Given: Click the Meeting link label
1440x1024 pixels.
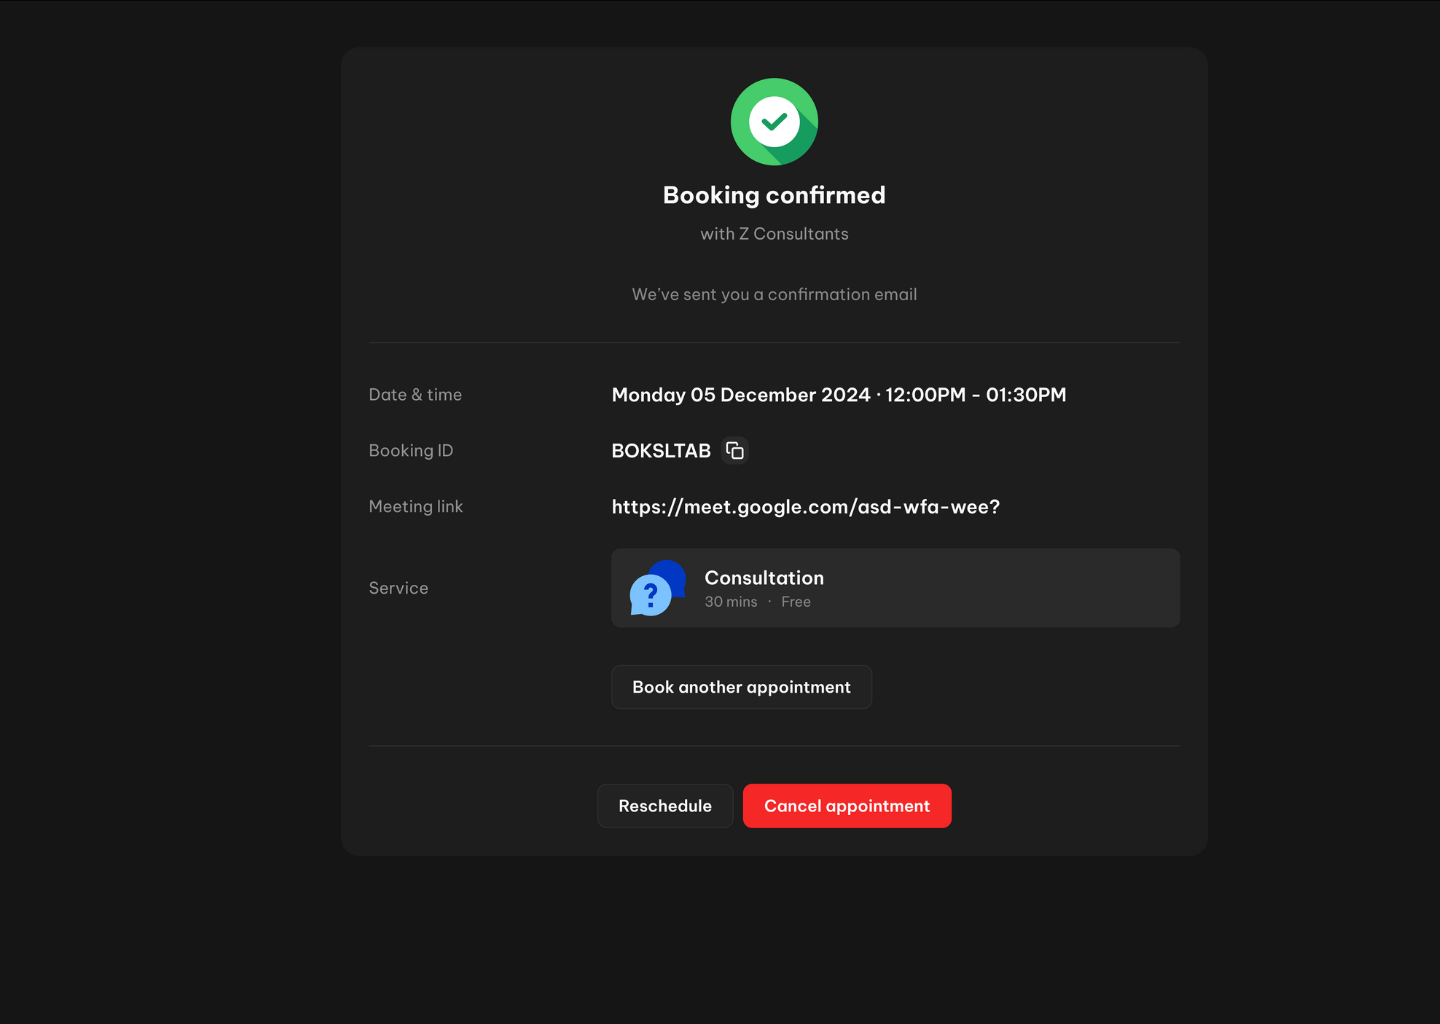Looking at the screenshot, I should pos(416,507).
